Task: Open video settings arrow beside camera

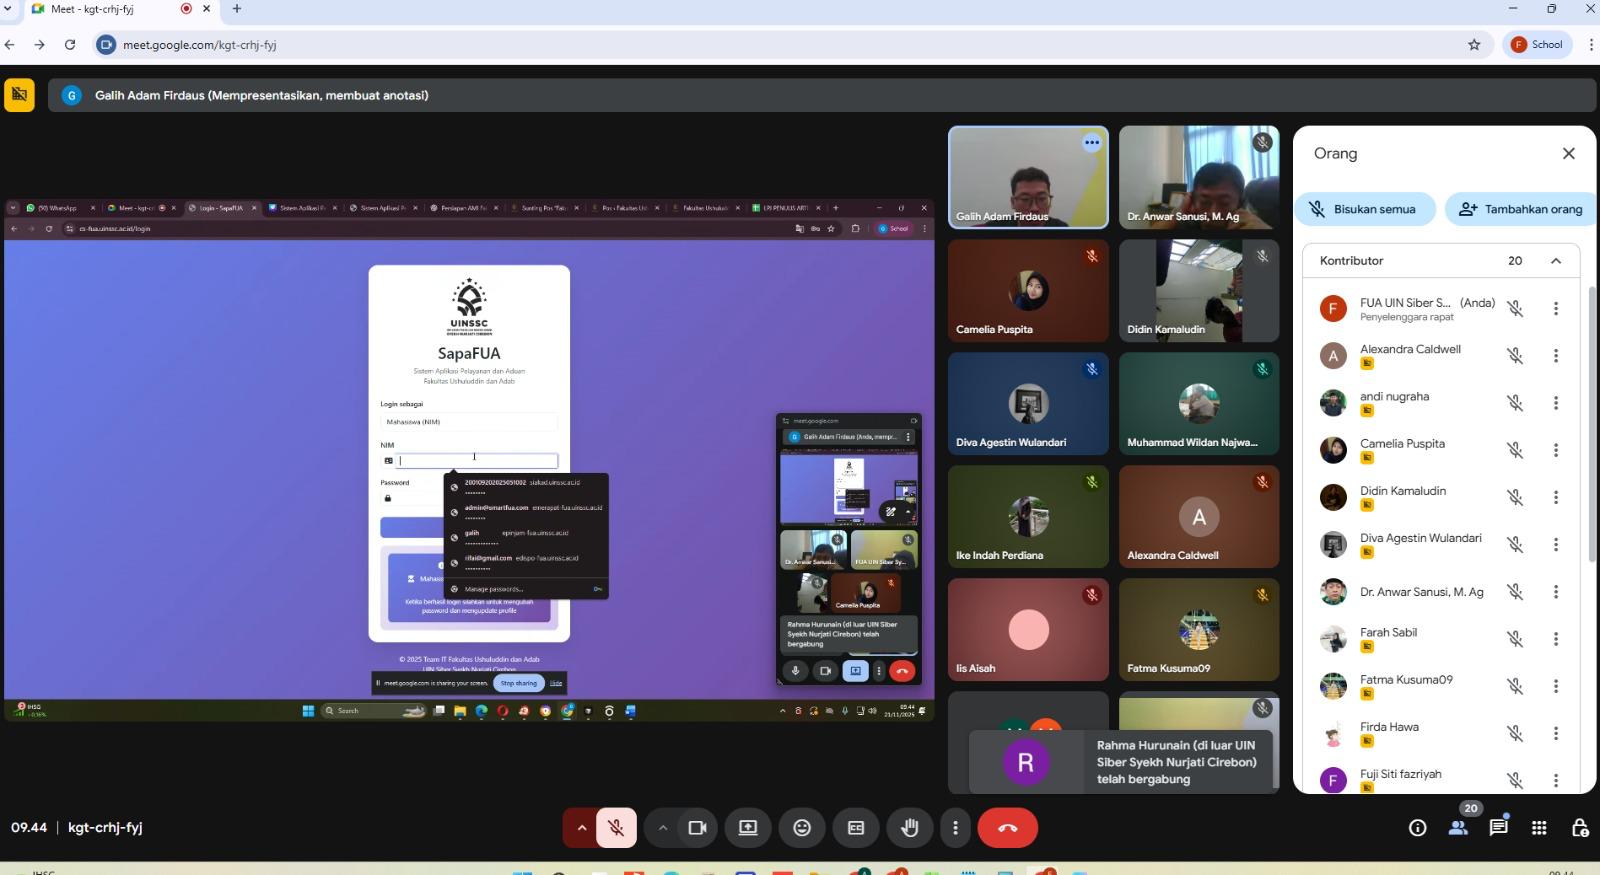Action: (x=662, y=828)
